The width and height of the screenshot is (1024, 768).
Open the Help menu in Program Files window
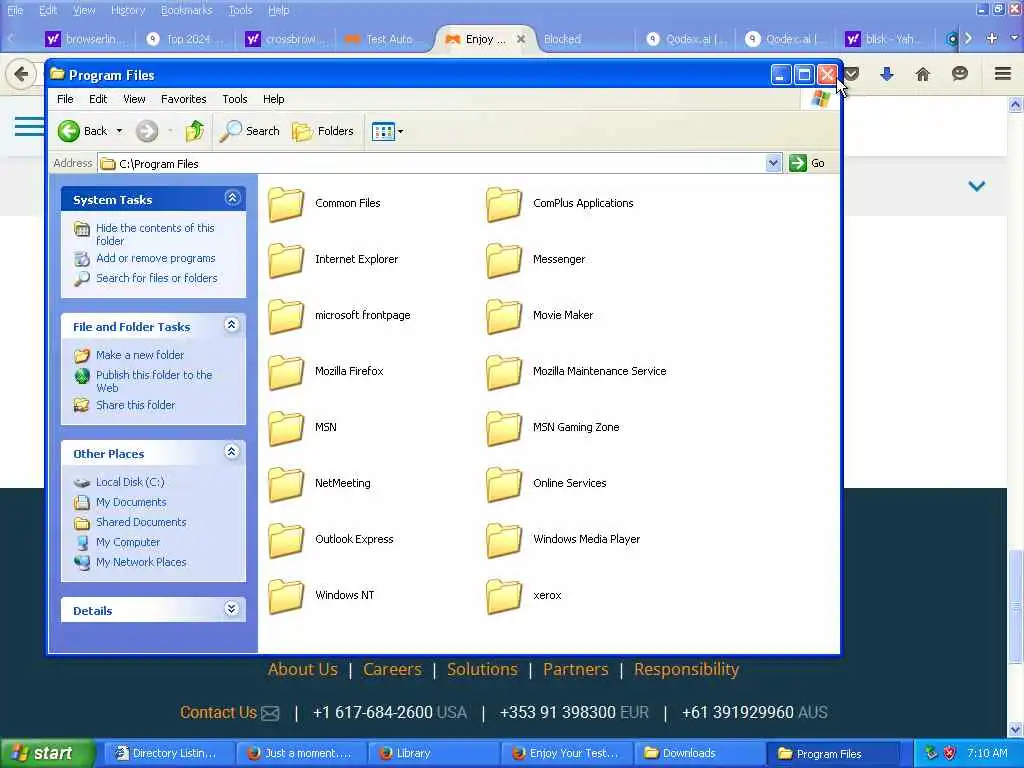point(274,99)
